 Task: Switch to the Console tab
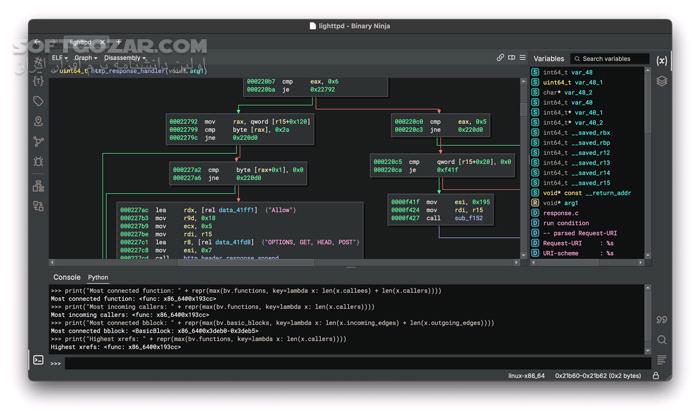[67, 277]
